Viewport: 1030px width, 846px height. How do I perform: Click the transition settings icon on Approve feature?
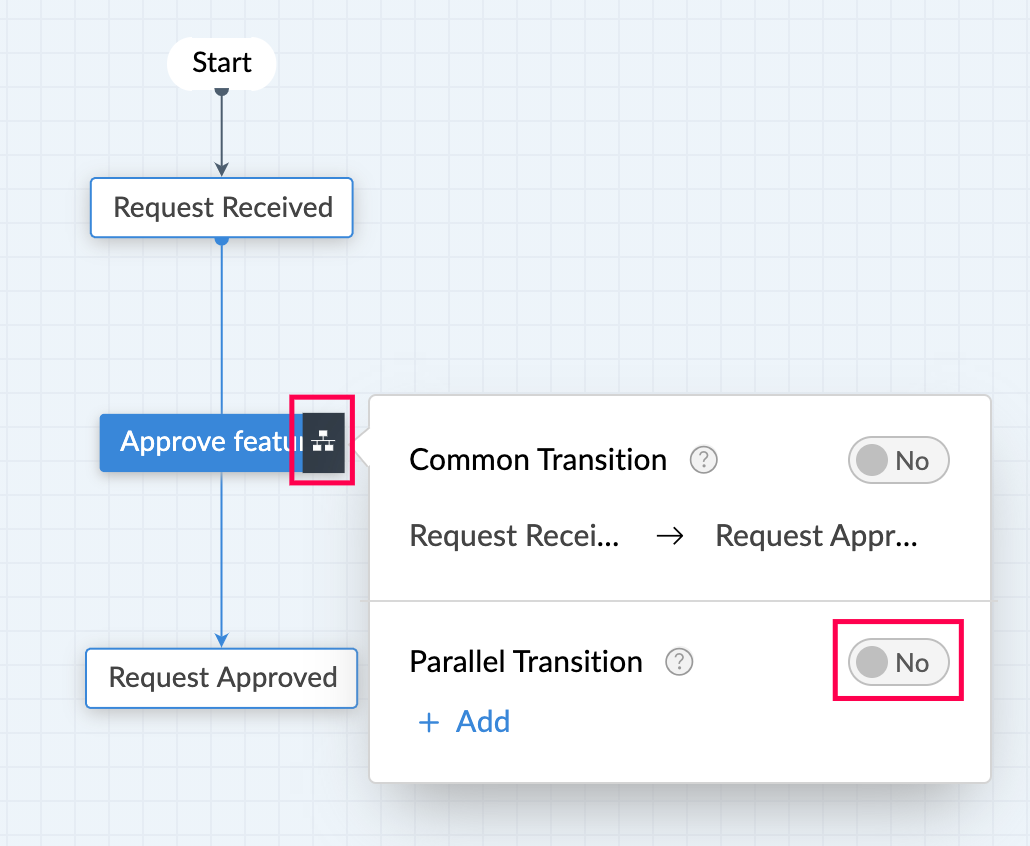click(x=323, y=442)
